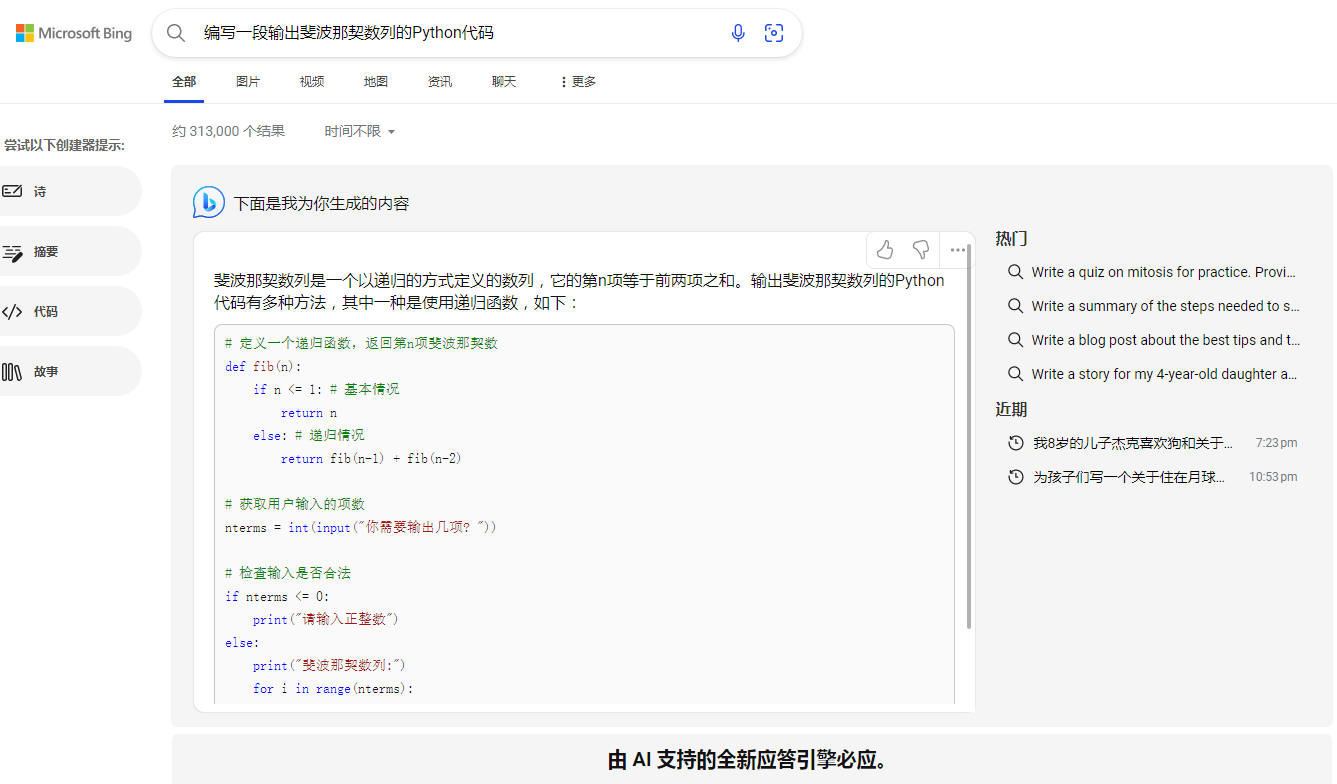This screenshot has height=784, width=1337.
Task: Click the answer panel vertical scrollbar
Action: [x=969, y=436]
